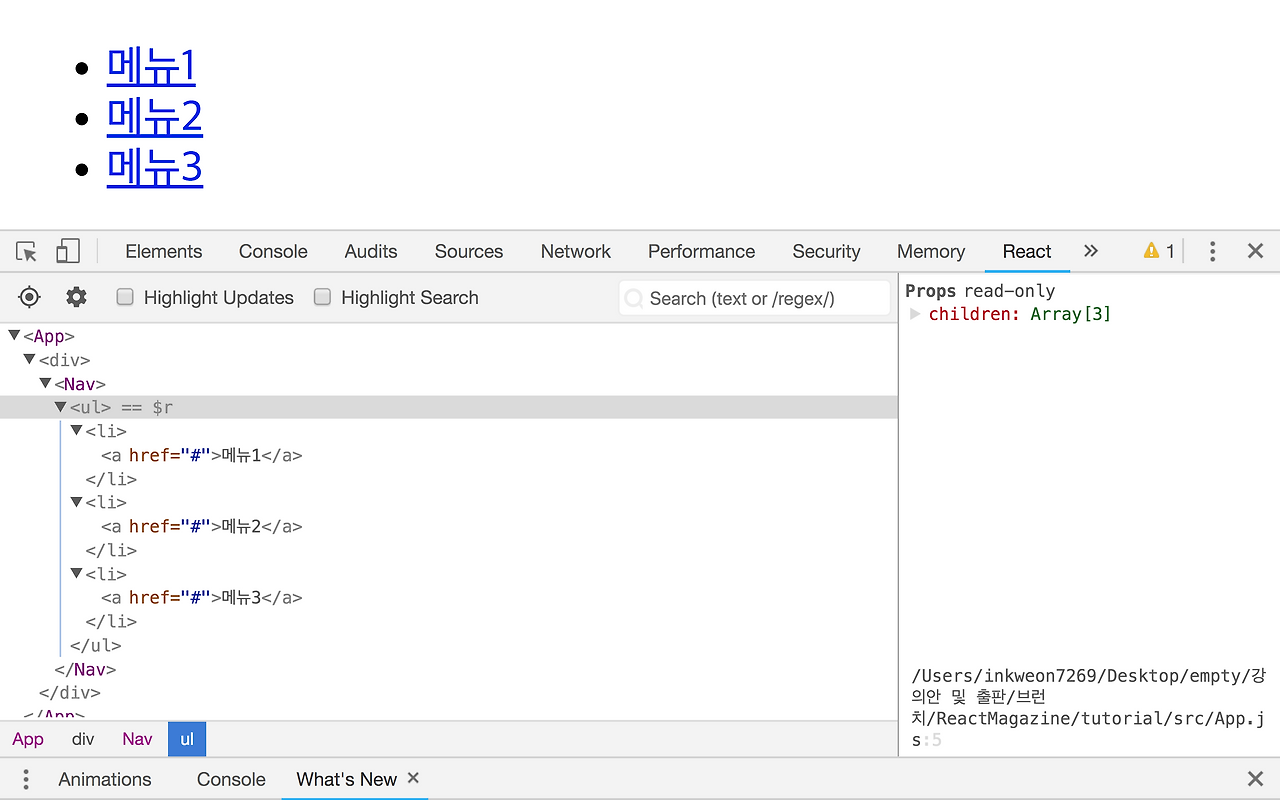This screenshot has width=1280, height=800.
Task: Focus the Search (text or /regex/) field
Action: point(754,298)
